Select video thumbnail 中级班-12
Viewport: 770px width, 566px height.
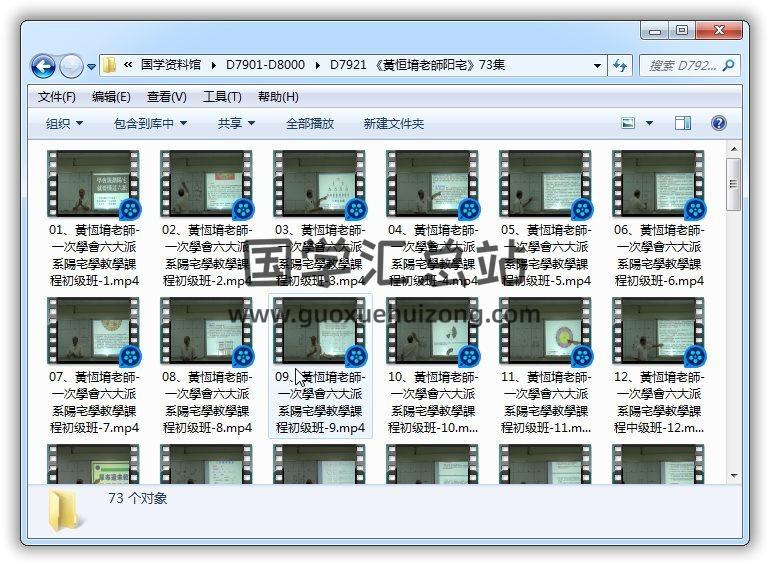coord(658,330)
